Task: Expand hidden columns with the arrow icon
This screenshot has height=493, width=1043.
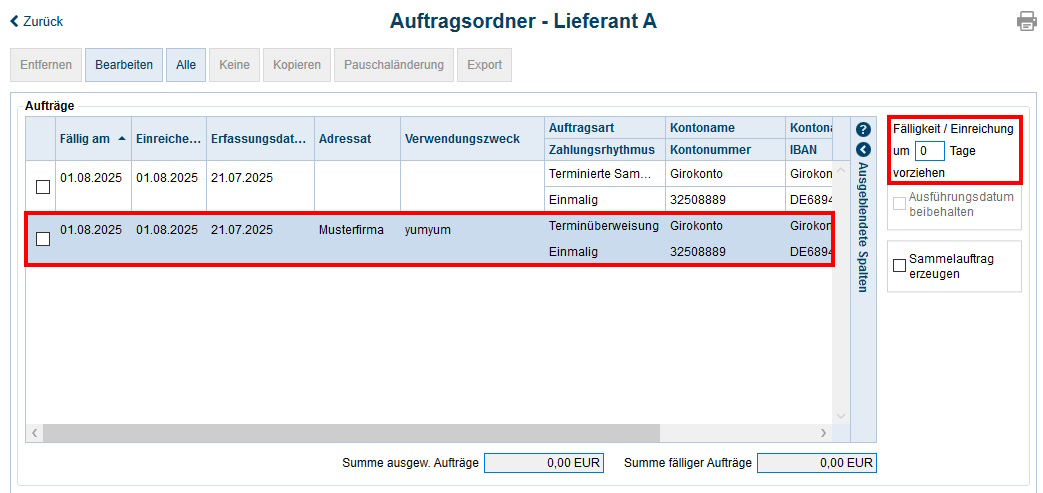Action: coord(864,150)
